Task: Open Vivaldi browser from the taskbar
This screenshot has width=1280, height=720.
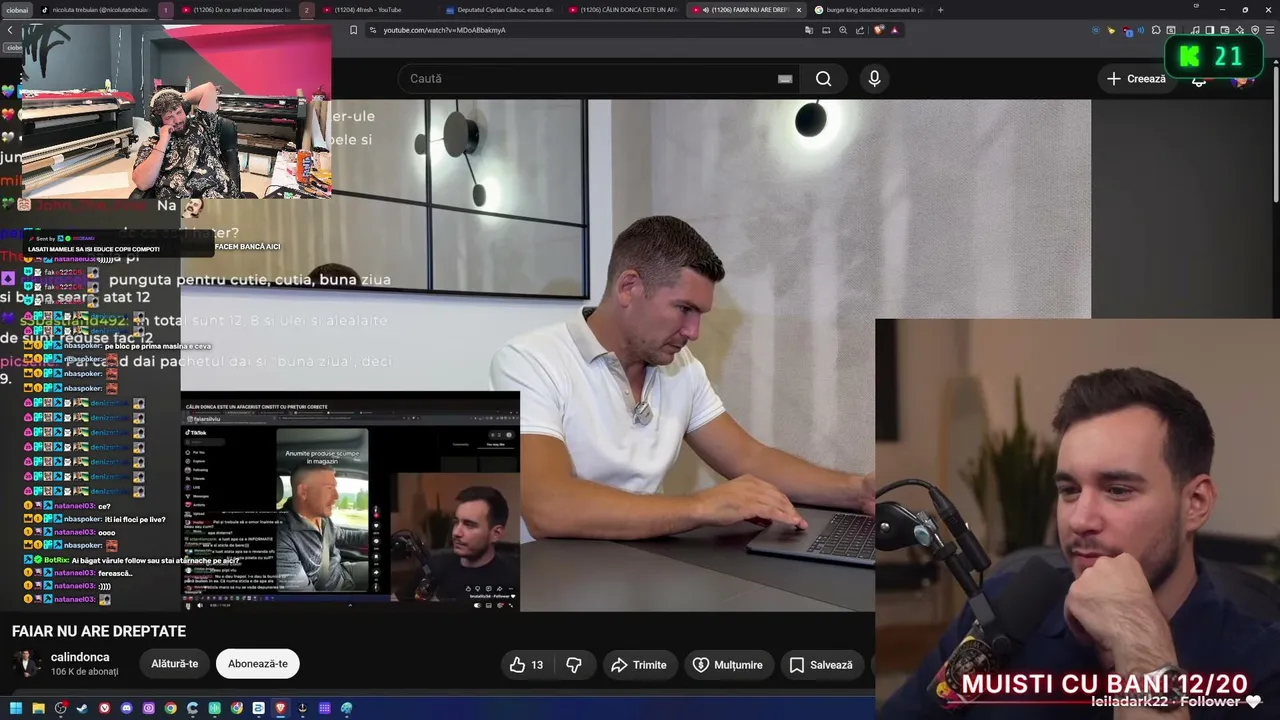Action: (x=104, y=708)
